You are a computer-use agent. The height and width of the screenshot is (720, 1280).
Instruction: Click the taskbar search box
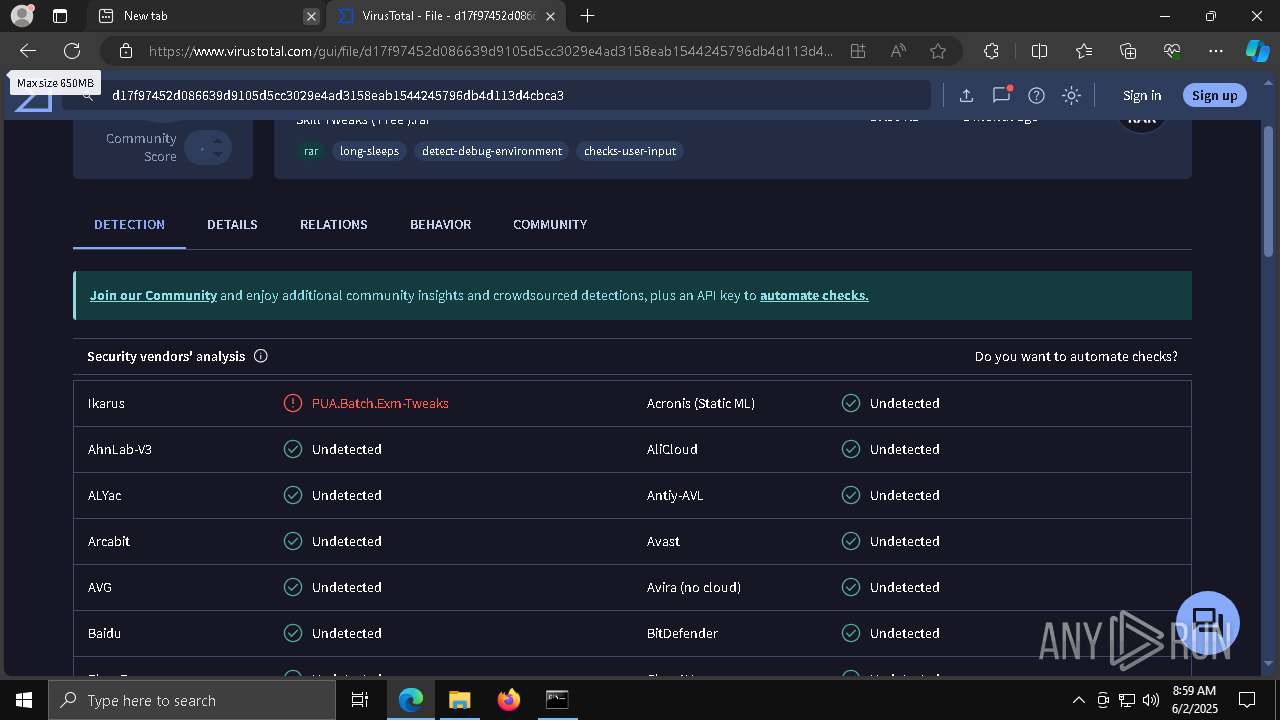(x=192, y=700)
